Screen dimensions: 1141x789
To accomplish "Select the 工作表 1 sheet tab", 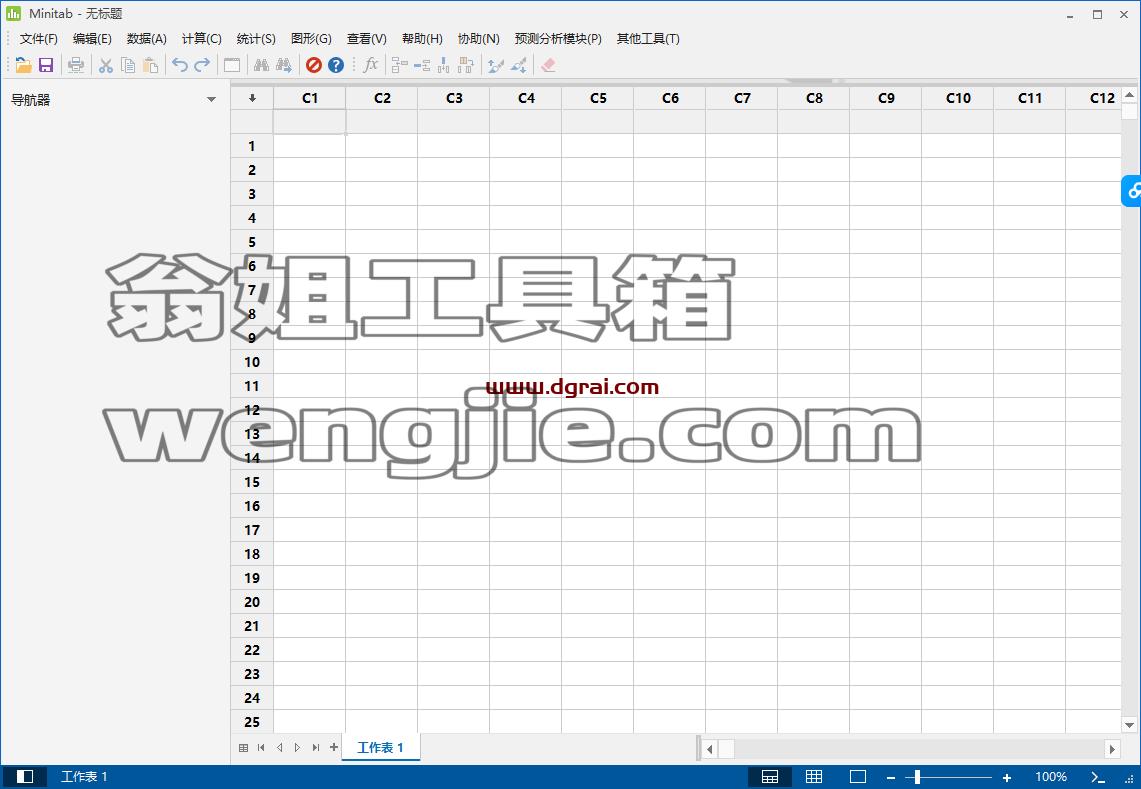I will 381,748.
